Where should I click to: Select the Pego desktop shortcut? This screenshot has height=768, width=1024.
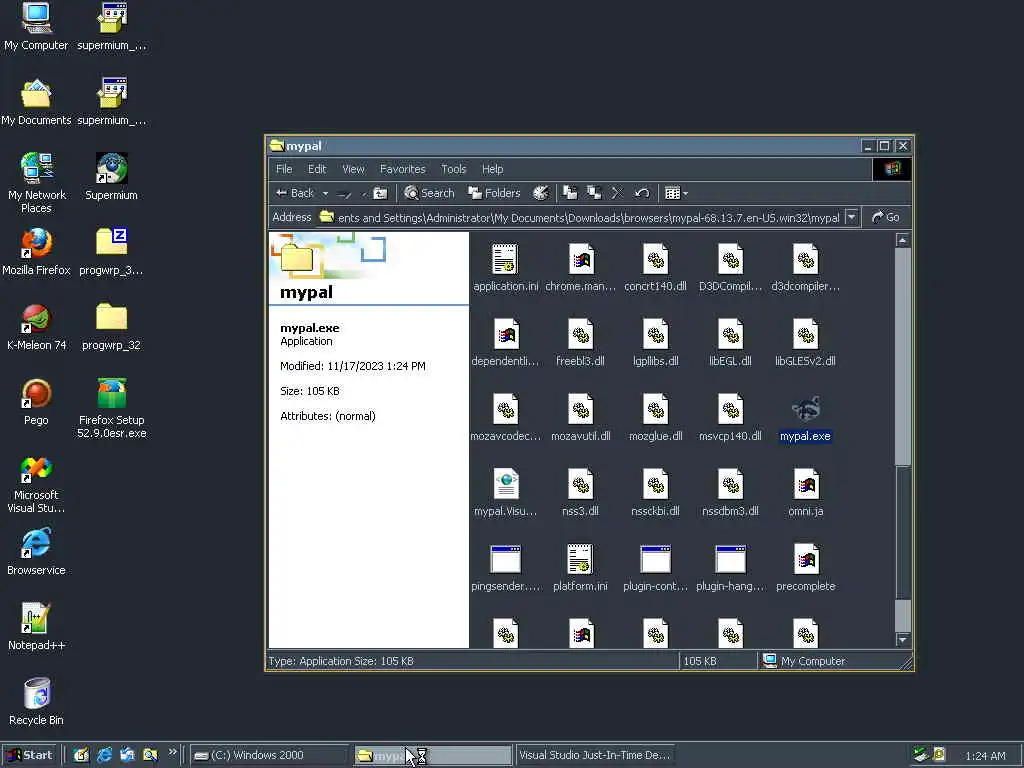pos(36,402)
